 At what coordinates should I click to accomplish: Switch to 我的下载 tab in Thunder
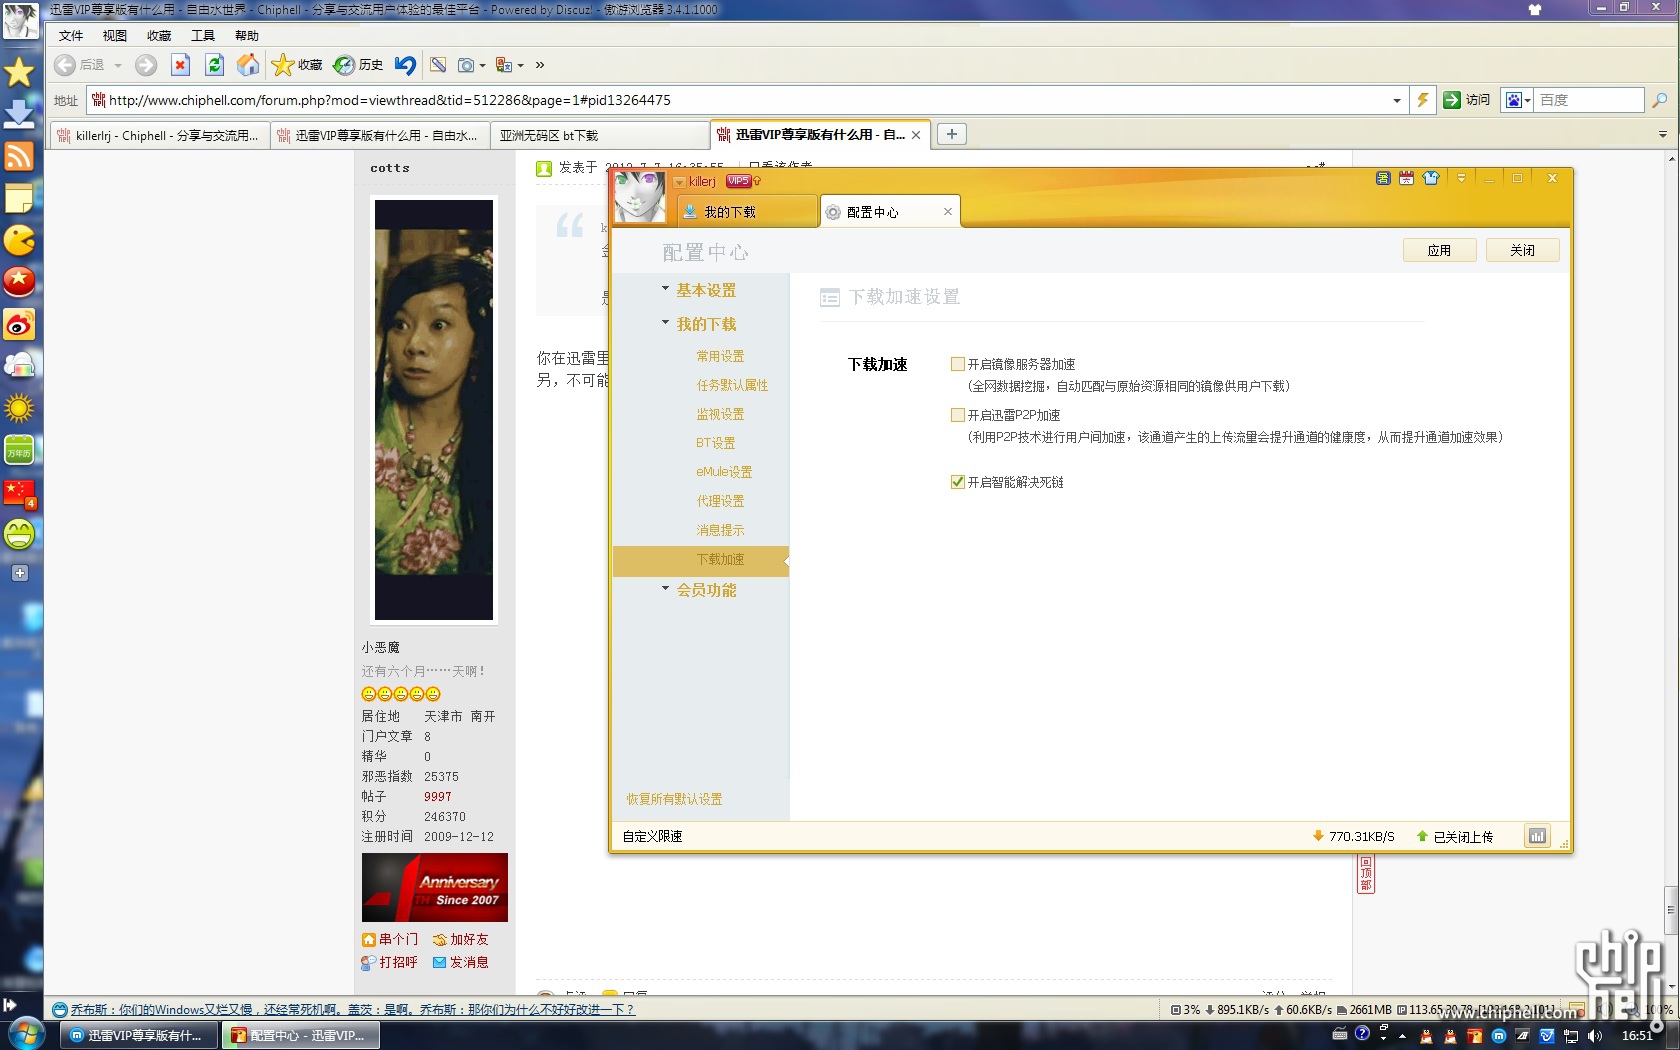747,211
